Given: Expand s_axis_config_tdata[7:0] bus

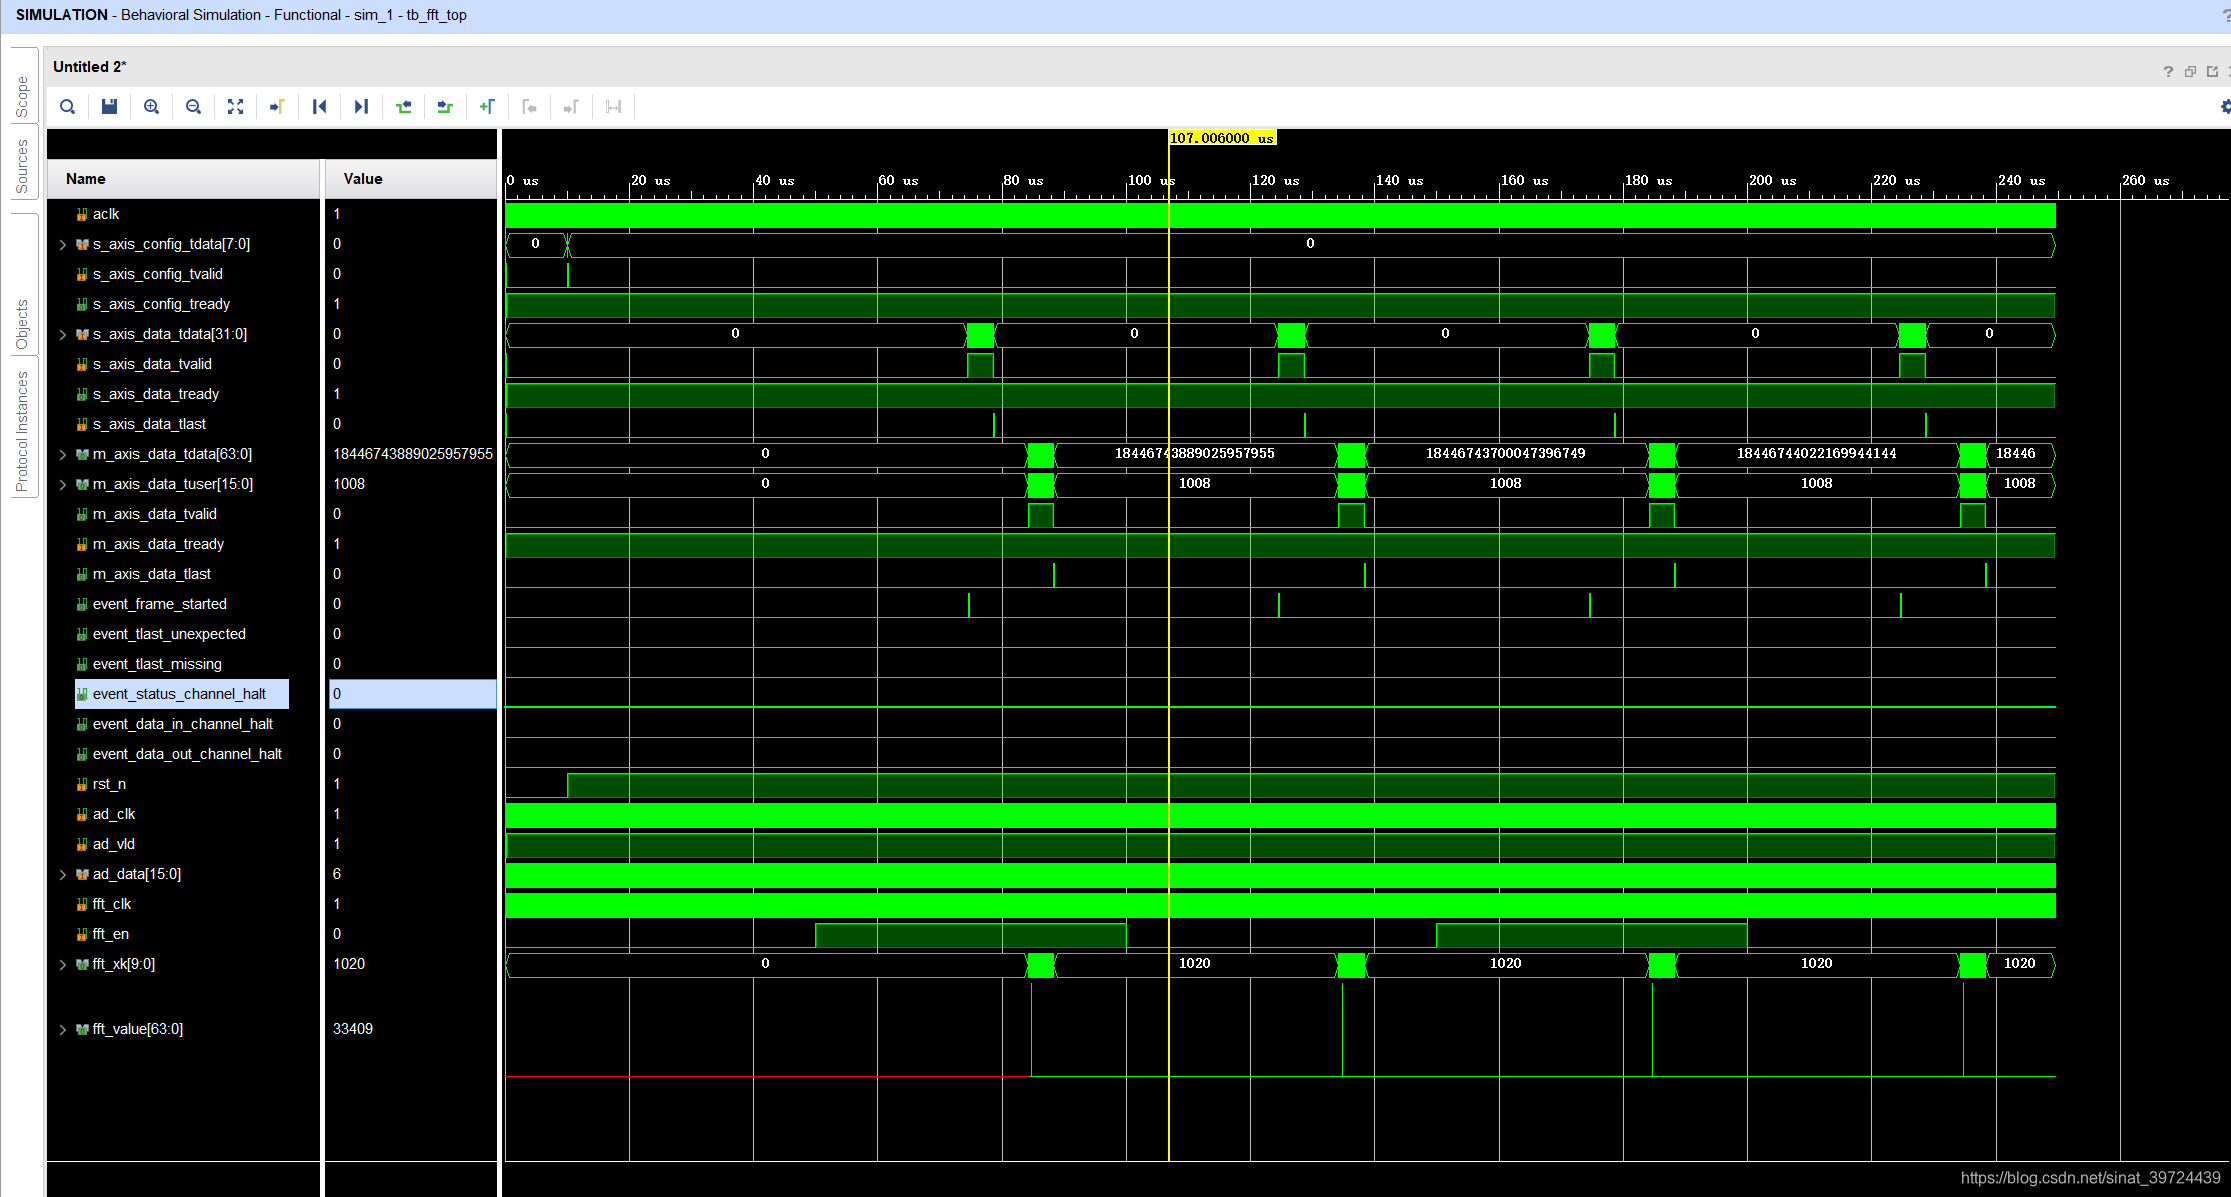Looking at the screenshot, I should pos(63,244).
